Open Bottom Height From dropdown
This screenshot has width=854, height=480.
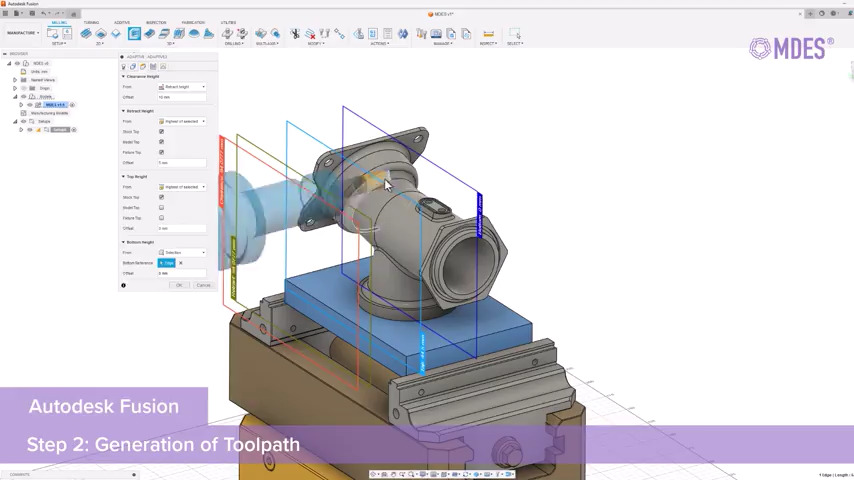click(x=182, y=253)
